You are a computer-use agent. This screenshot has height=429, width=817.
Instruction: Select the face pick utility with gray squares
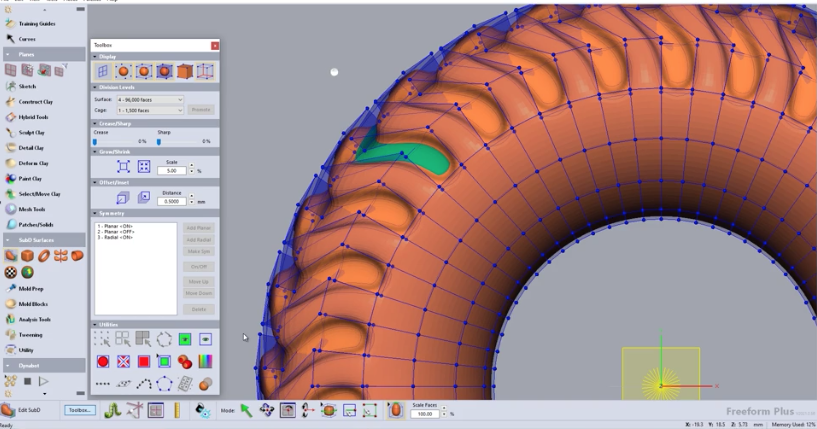143,339
